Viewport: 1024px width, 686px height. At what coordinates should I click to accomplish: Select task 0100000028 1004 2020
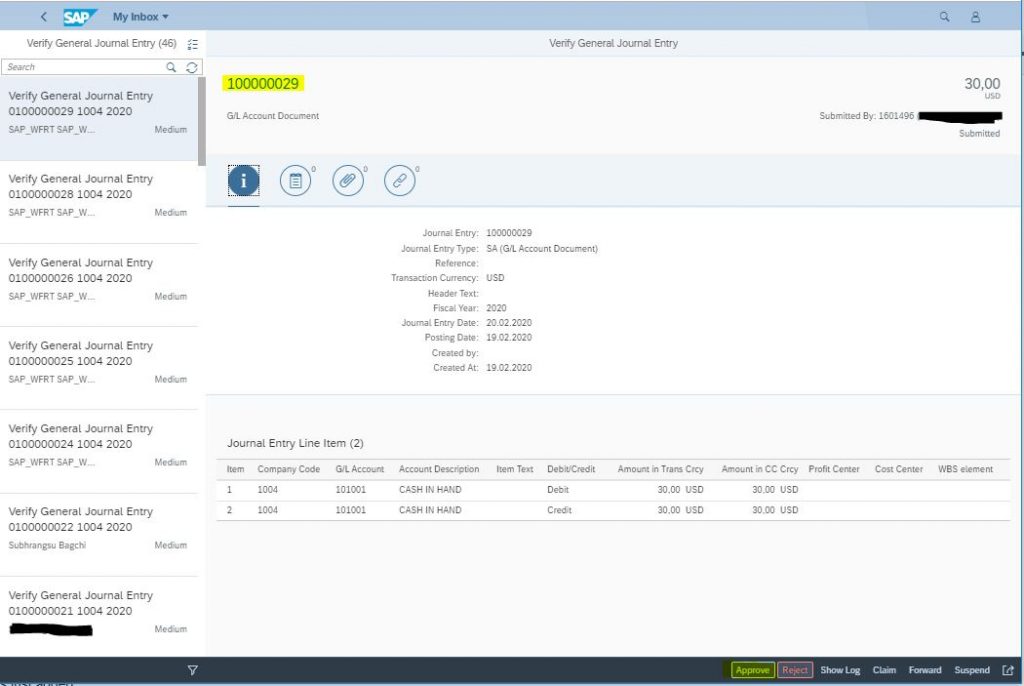pos(99,202)
